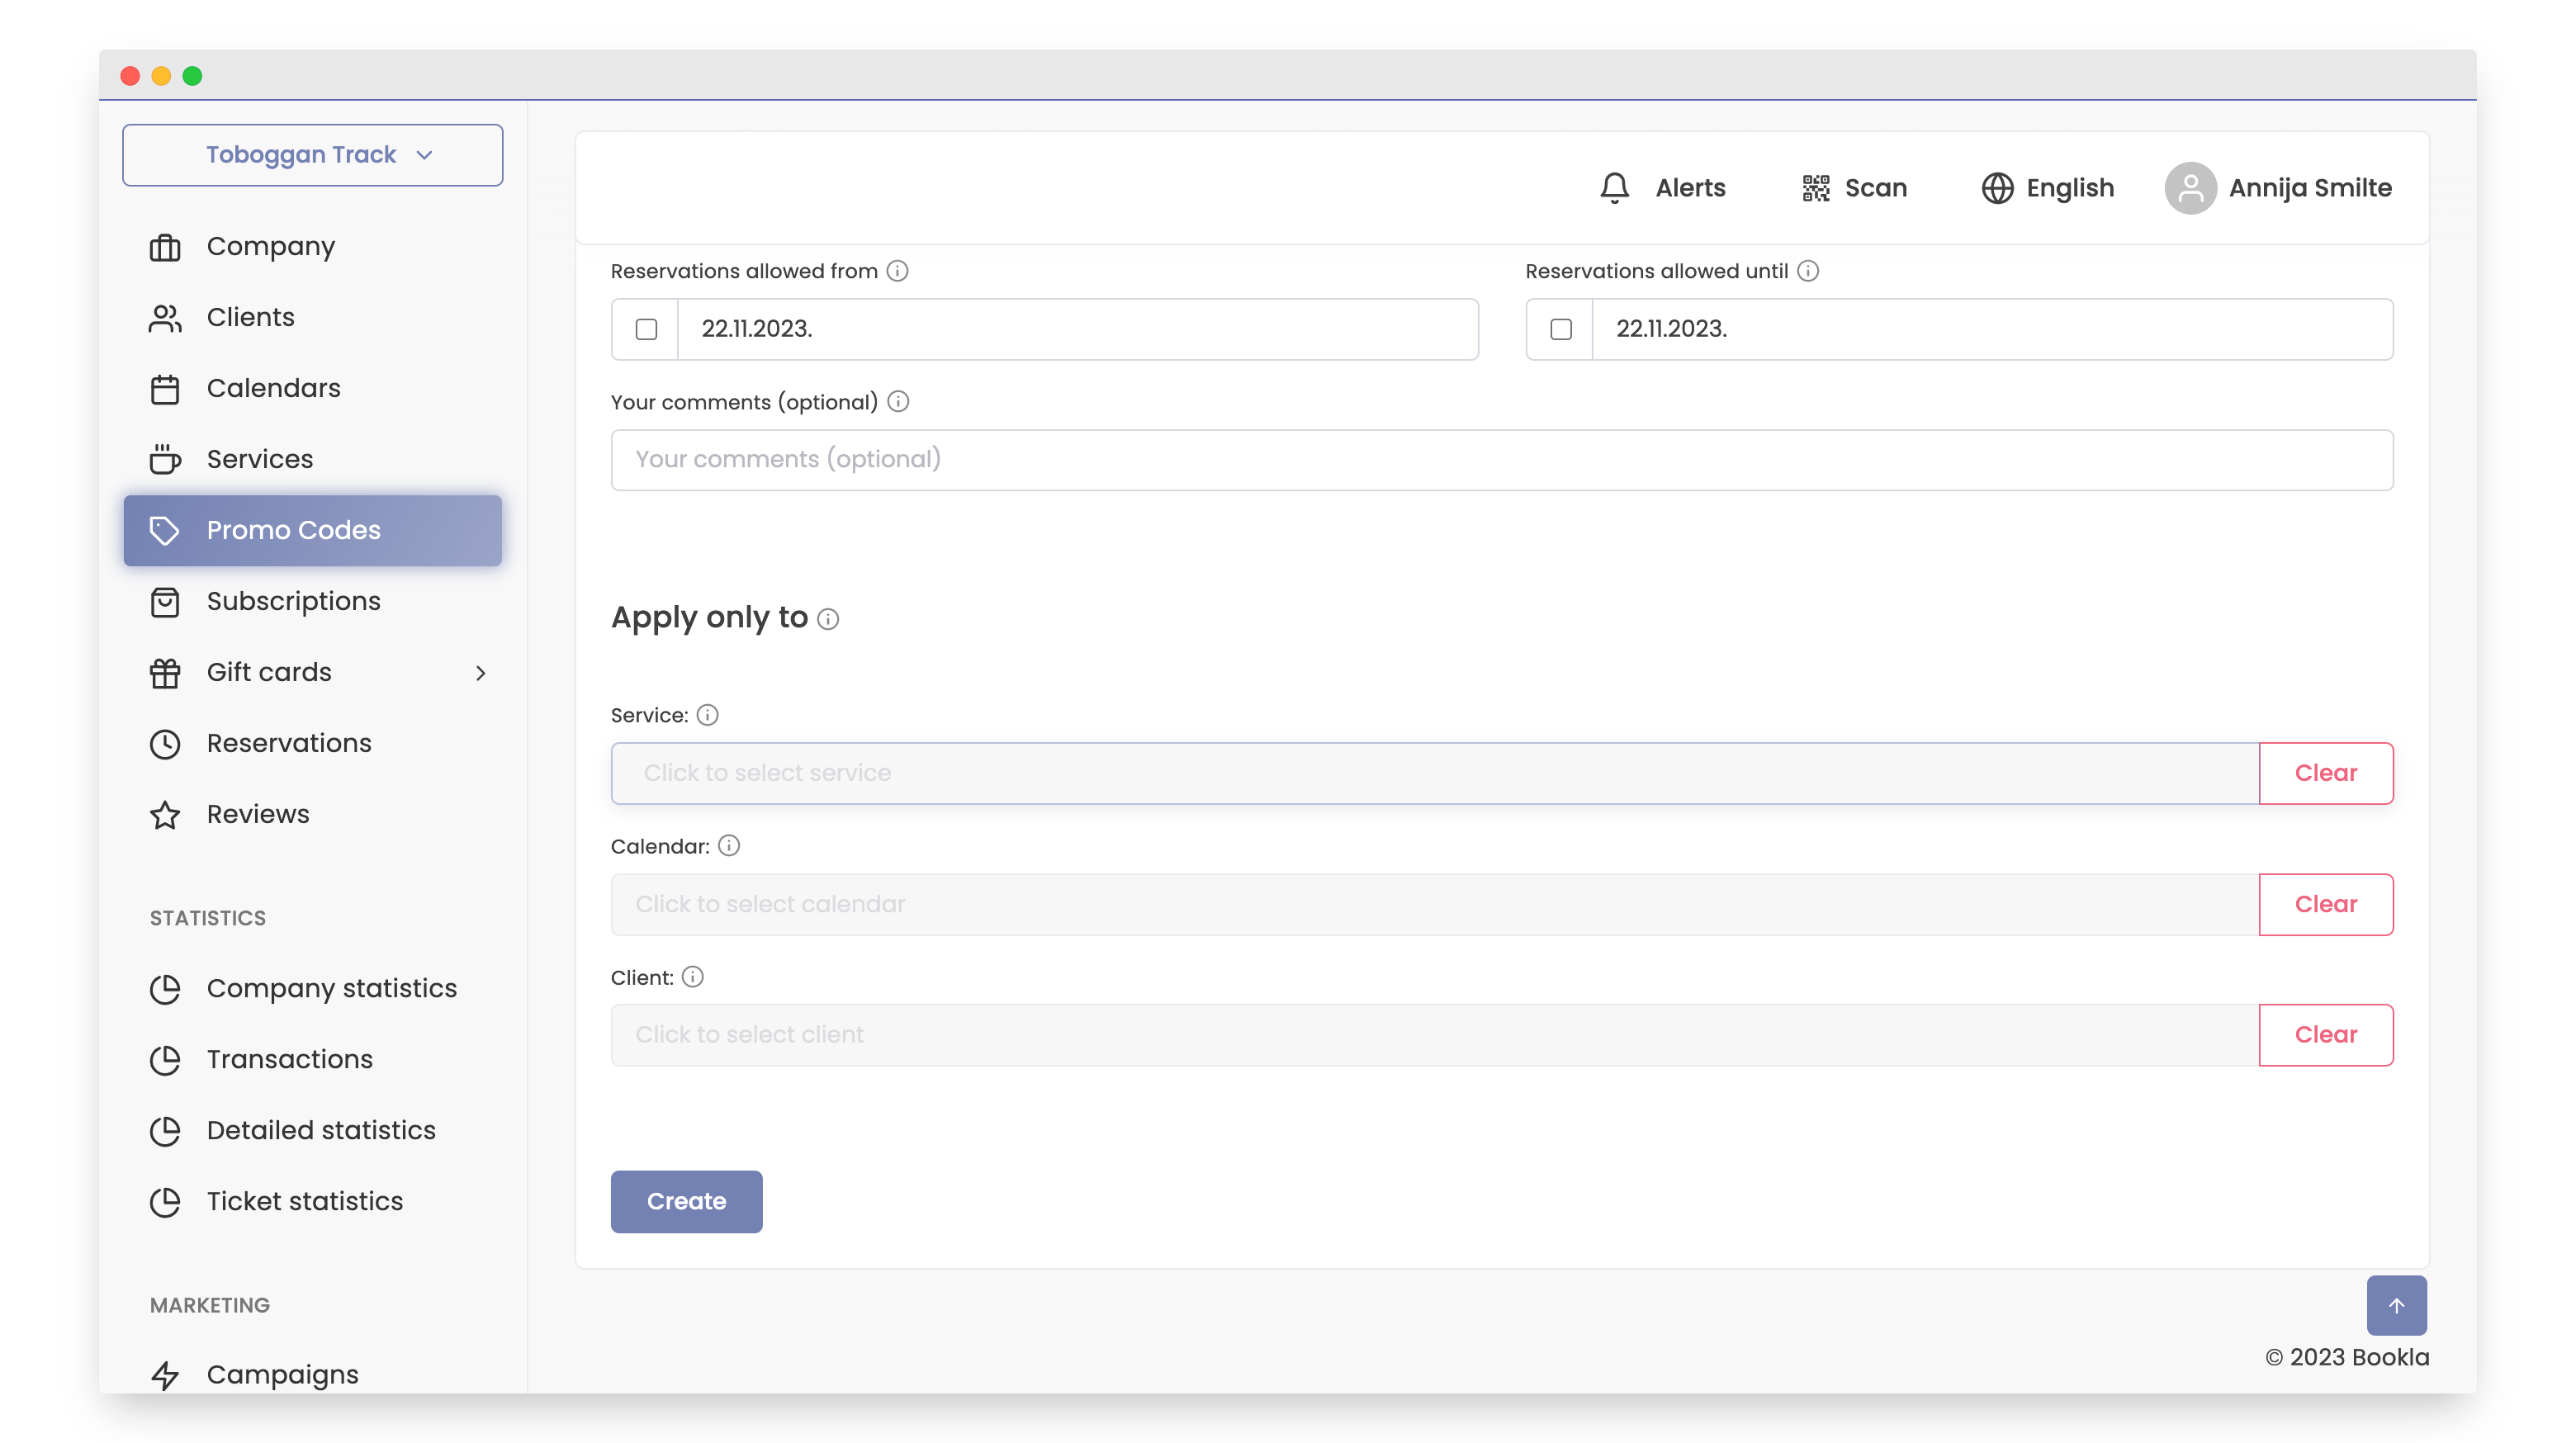Click info icon beside Client label
The height and width of the screenshot is (1443, 2576).
692,977
